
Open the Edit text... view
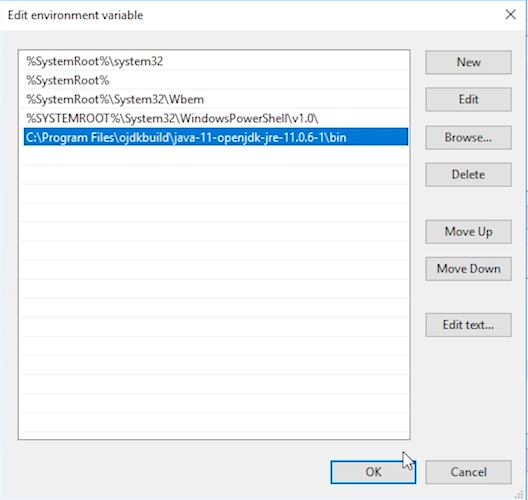click(468, 325)
